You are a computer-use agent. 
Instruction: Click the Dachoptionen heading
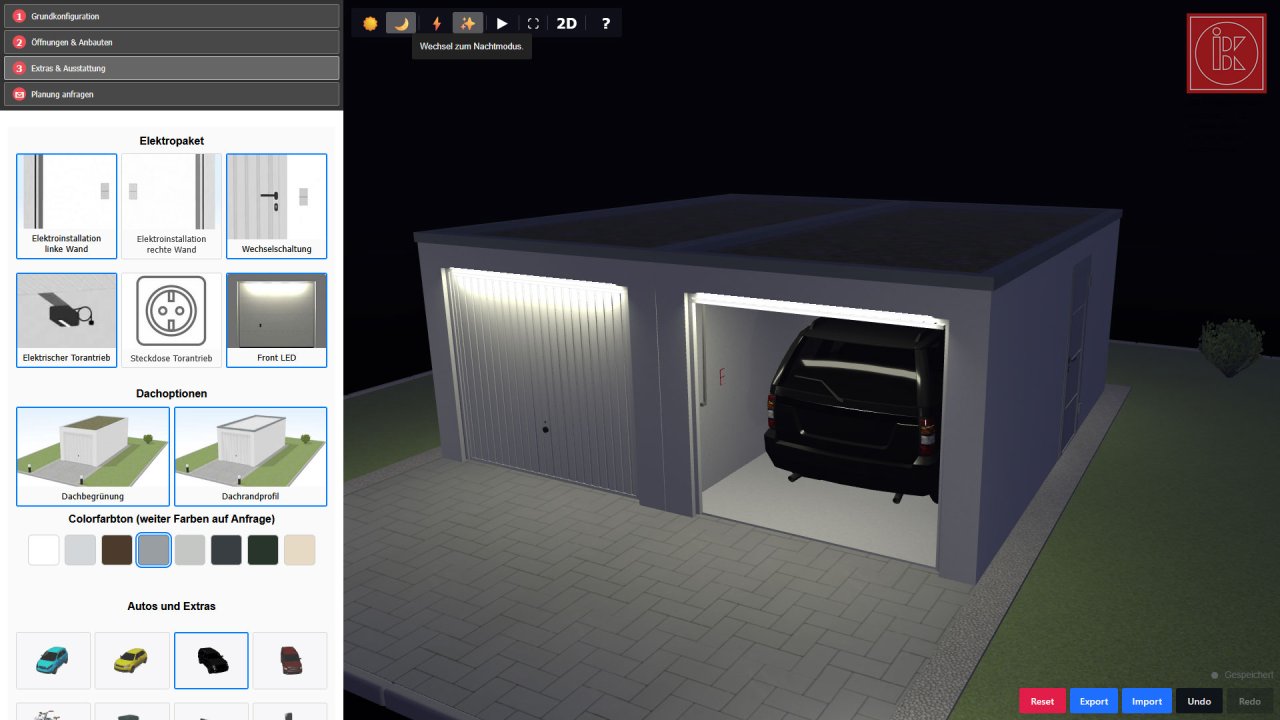click(x=172, y=394)
